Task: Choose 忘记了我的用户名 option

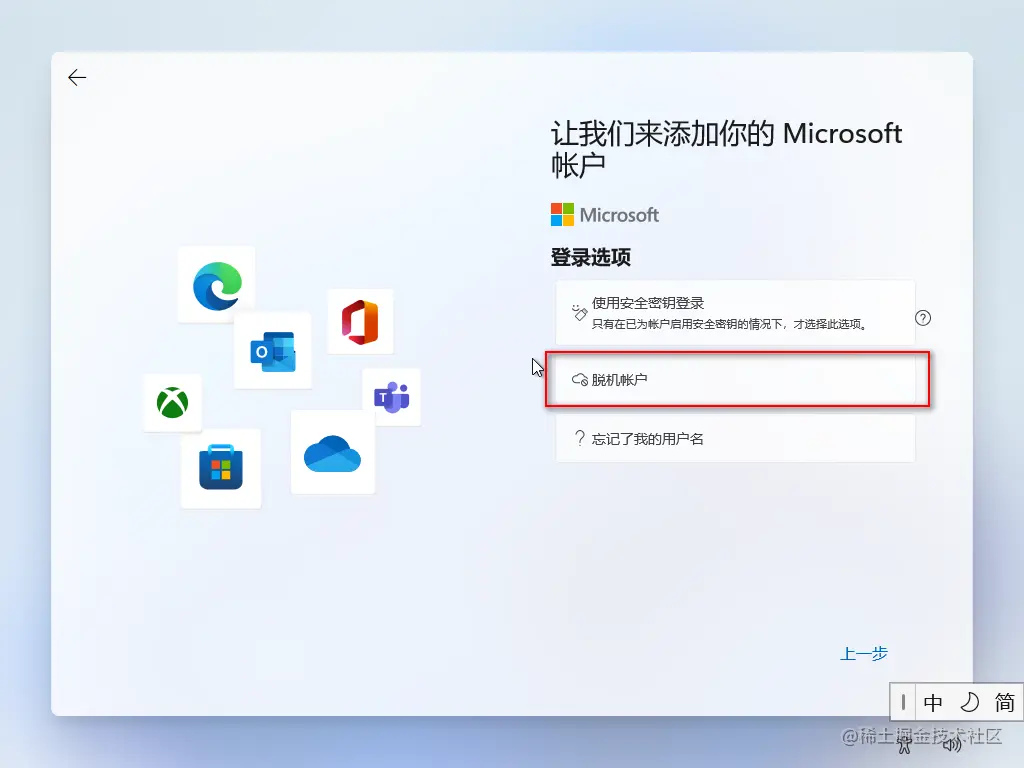Action: [735, 439]
